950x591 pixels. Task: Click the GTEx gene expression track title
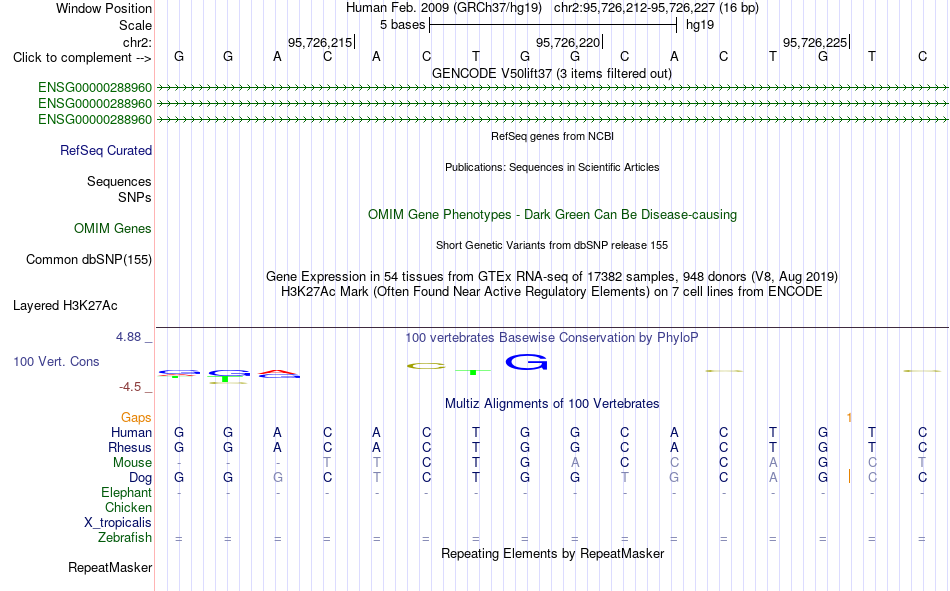click(551, 276)
